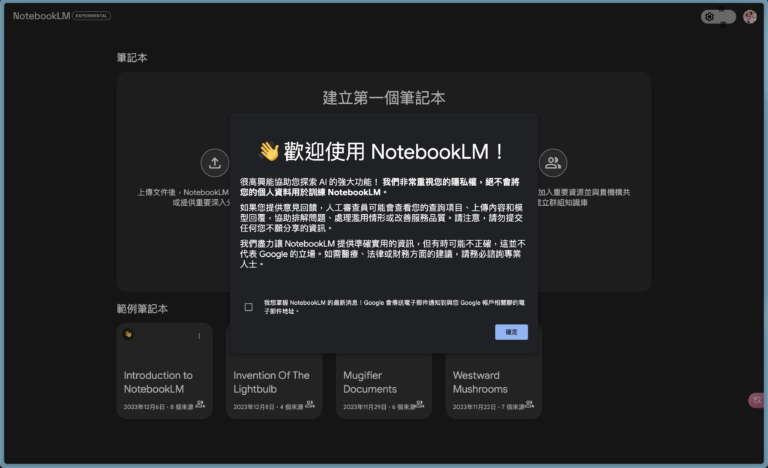The width and height of the screenshot is (768, 468).
Task: Click the circular people sharing icon
Action: tap(553, 163)
